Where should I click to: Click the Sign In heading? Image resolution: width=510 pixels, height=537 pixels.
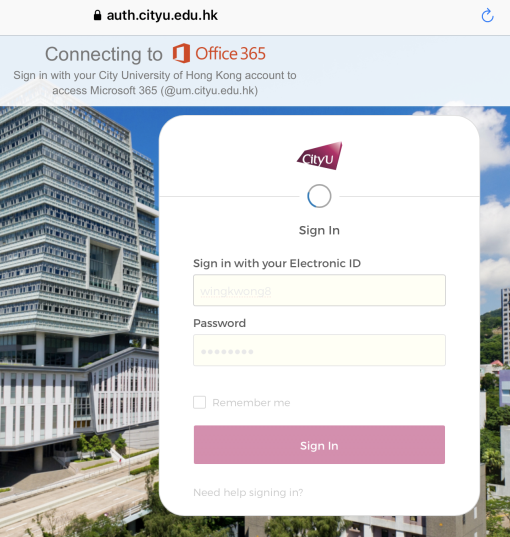click(x=319, y=230)
